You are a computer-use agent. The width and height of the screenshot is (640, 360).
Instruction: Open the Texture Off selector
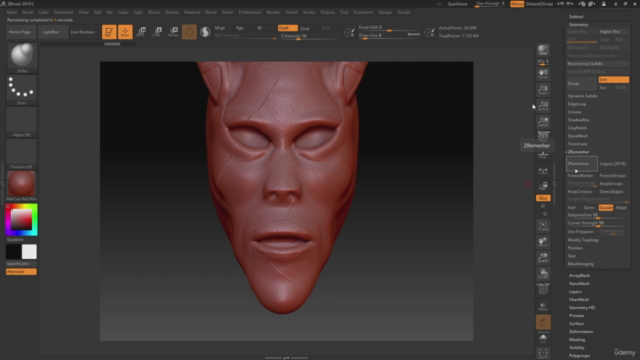point(22,154)
